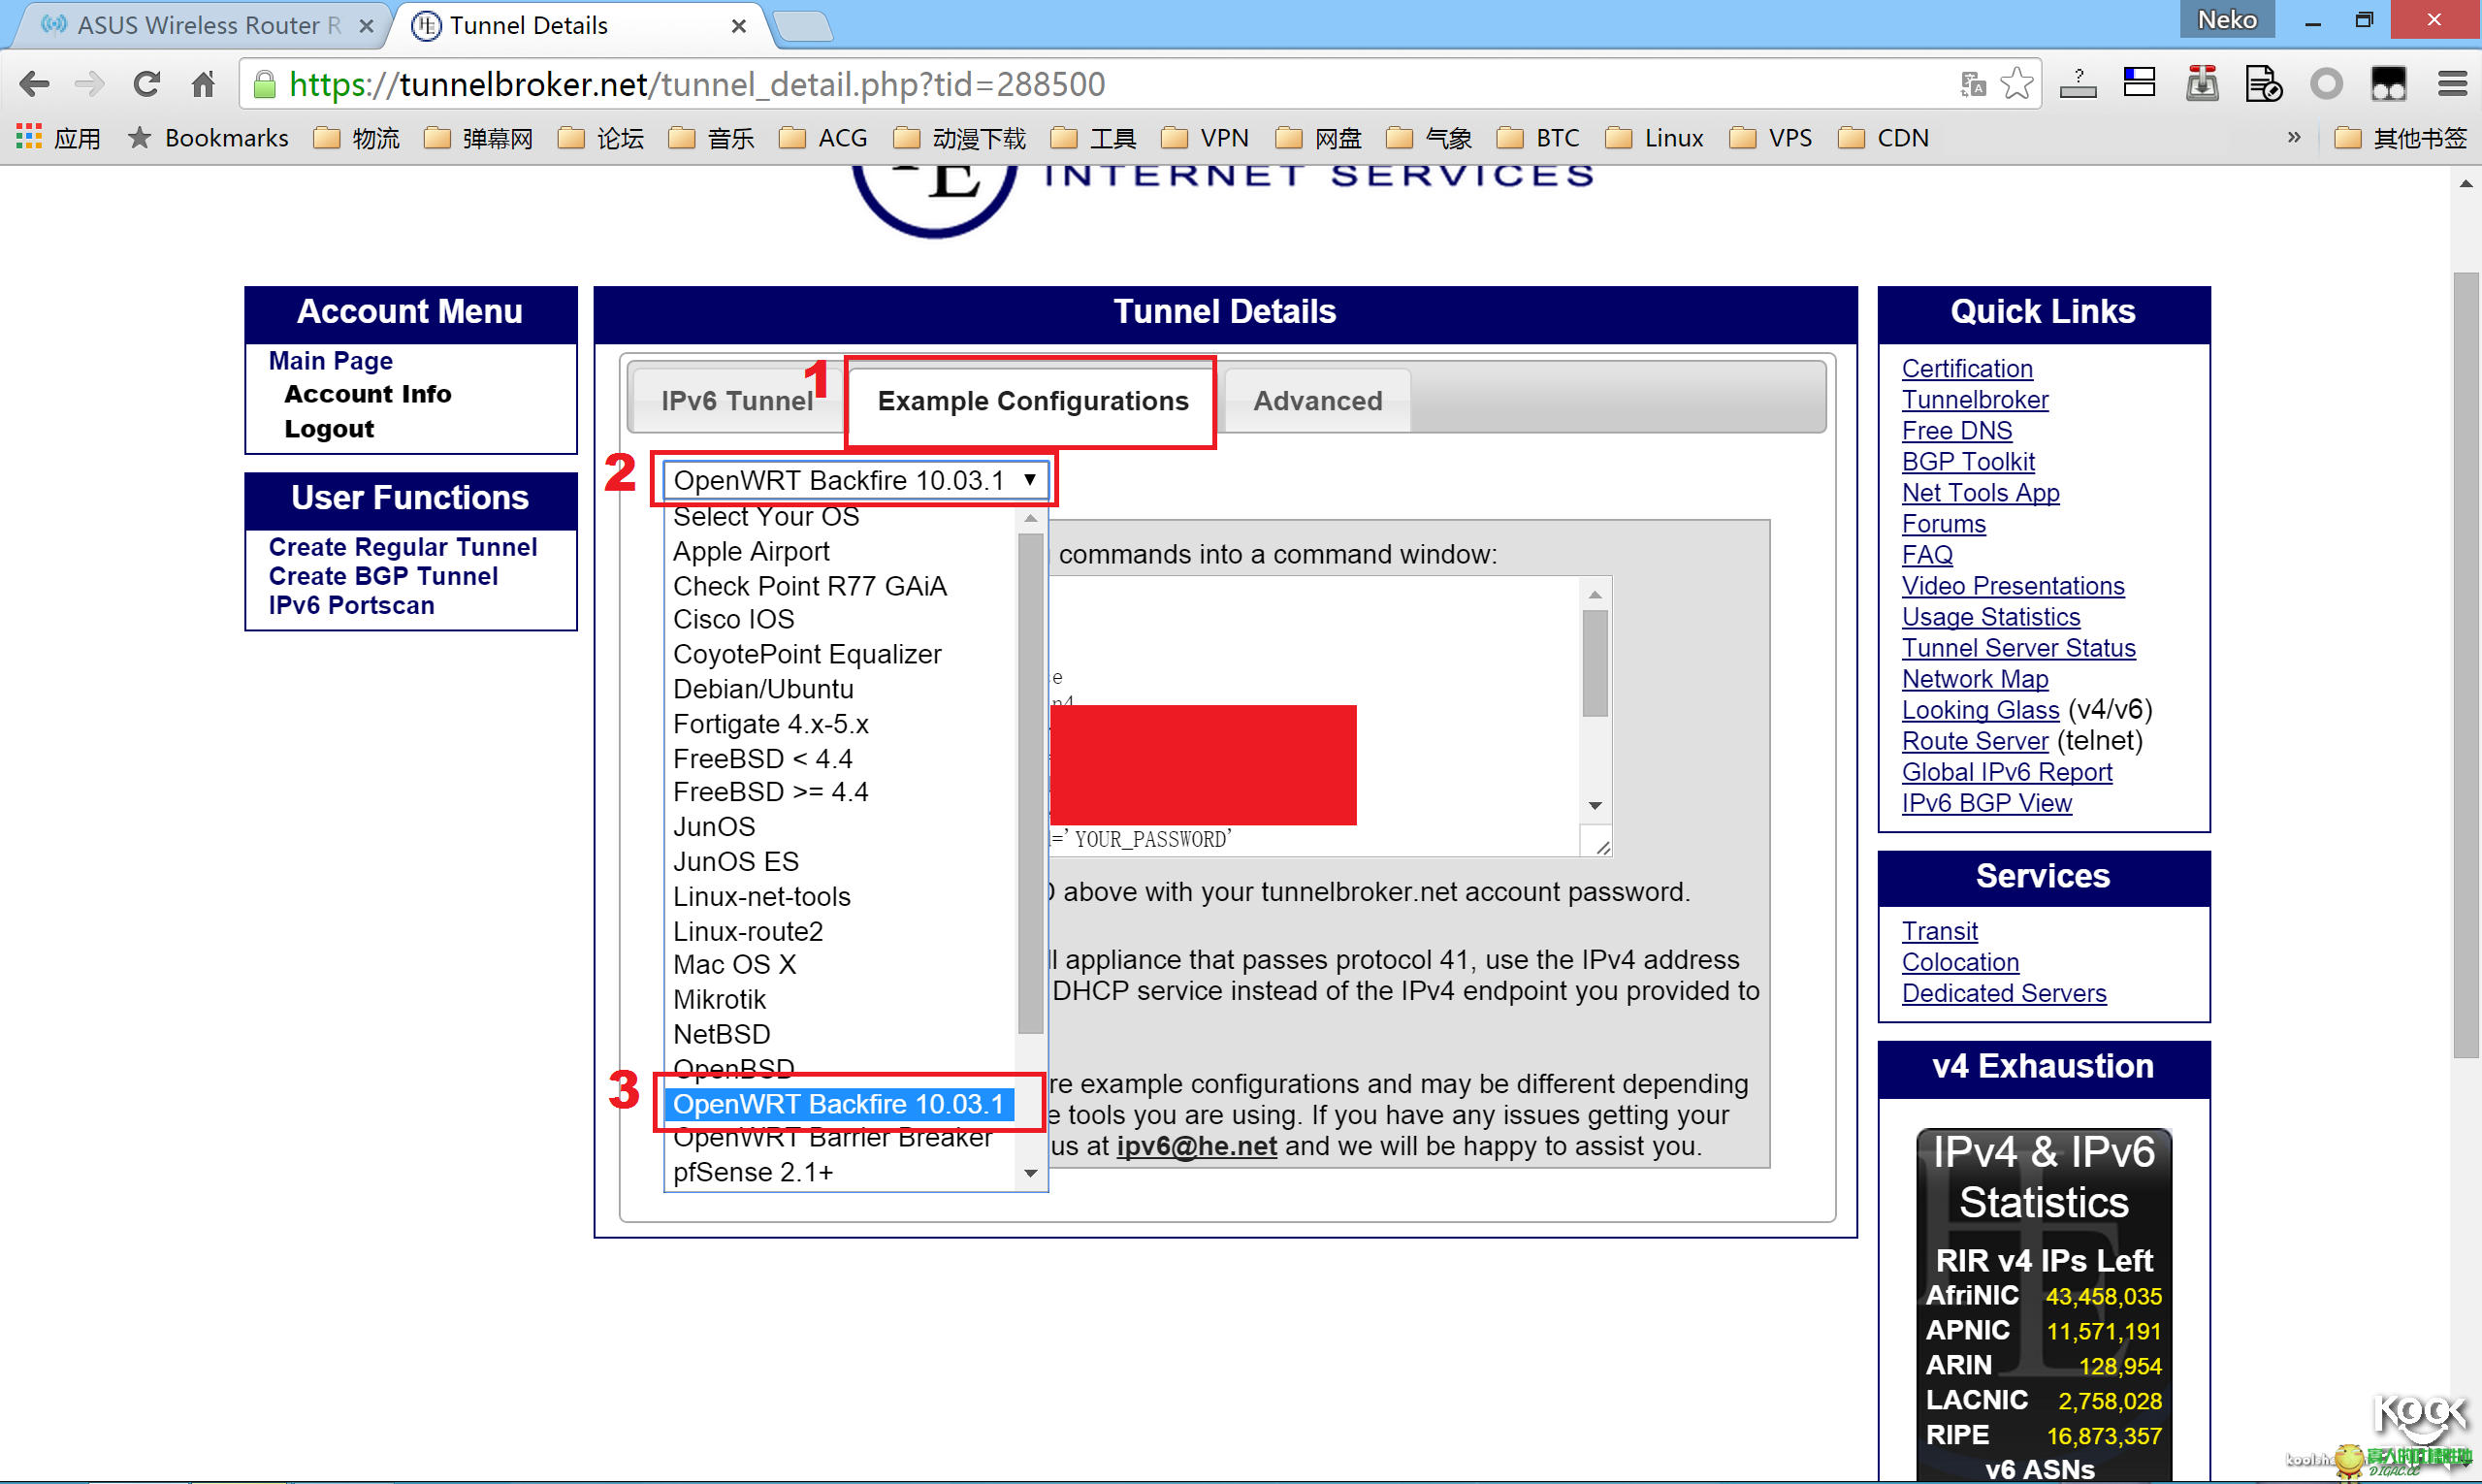Click the OS list scroll down arrow
Image resolution: width=2482 pixels, height=1484 pixels.
pyautogui.click(x=1030, y=1173)
